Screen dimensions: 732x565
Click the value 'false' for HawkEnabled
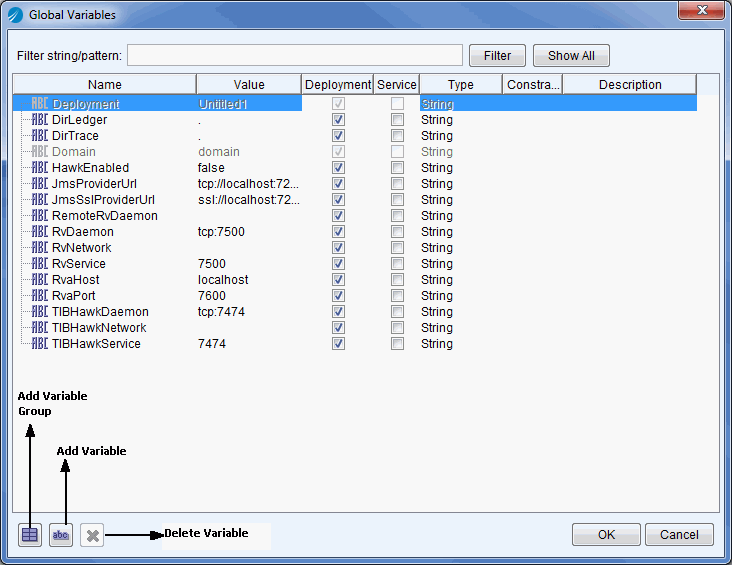[x=211, y=168]
